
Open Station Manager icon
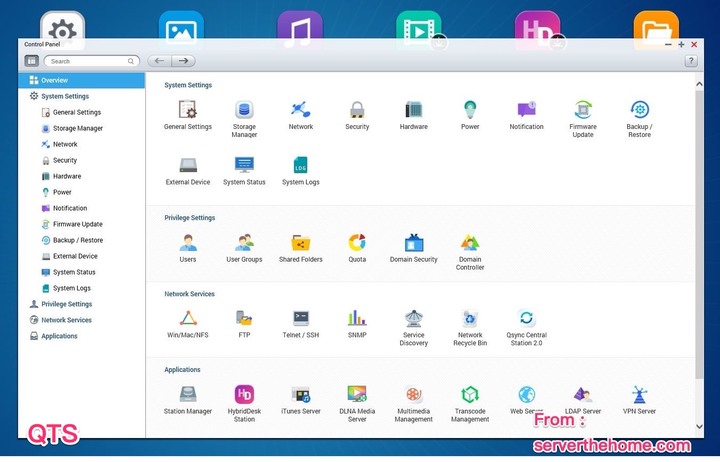pos(188,394)
